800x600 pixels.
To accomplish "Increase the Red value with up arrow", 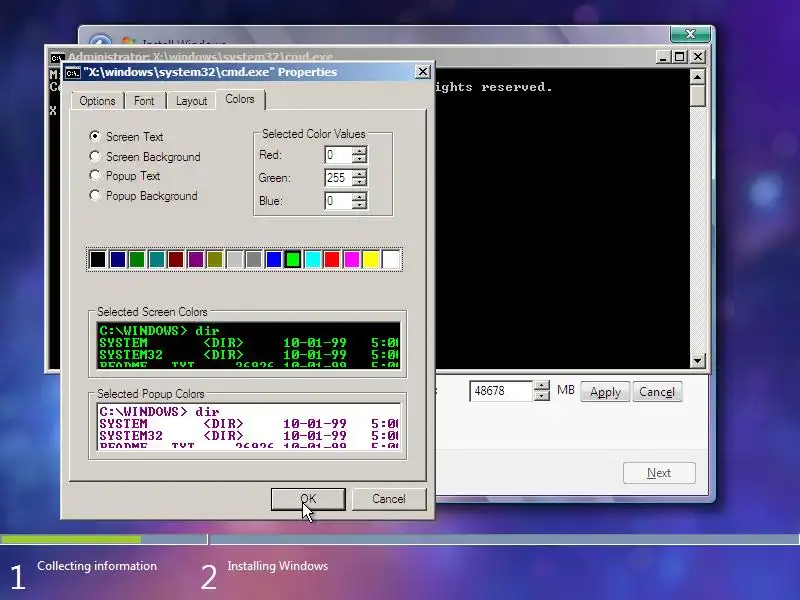I will 359,151.
